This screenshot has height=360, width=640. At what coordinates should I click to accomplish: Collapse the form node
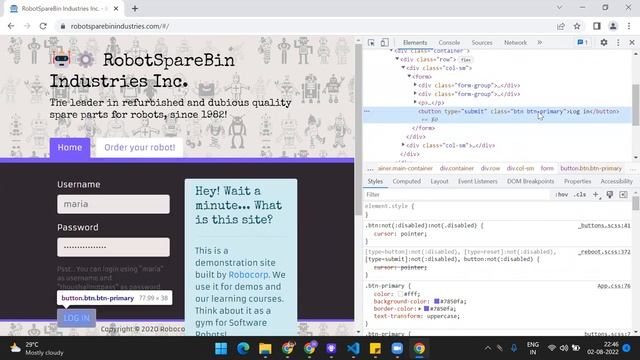point(409,76)
